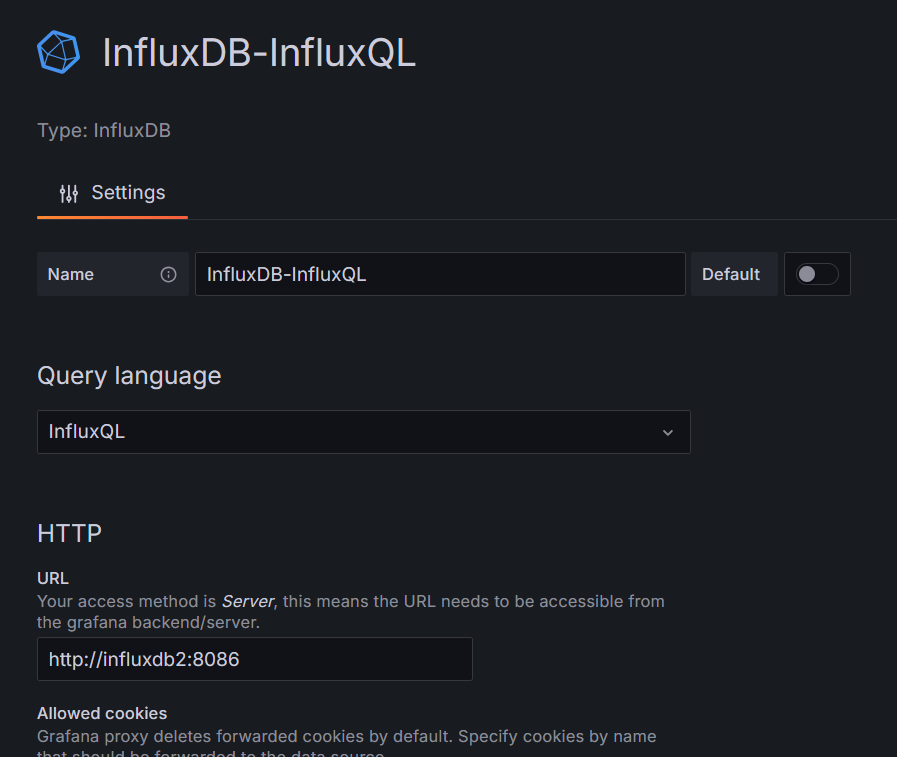
Task: Show the Name field info tooltip icon
Action: pyautogui.click(x=168, y=275)
